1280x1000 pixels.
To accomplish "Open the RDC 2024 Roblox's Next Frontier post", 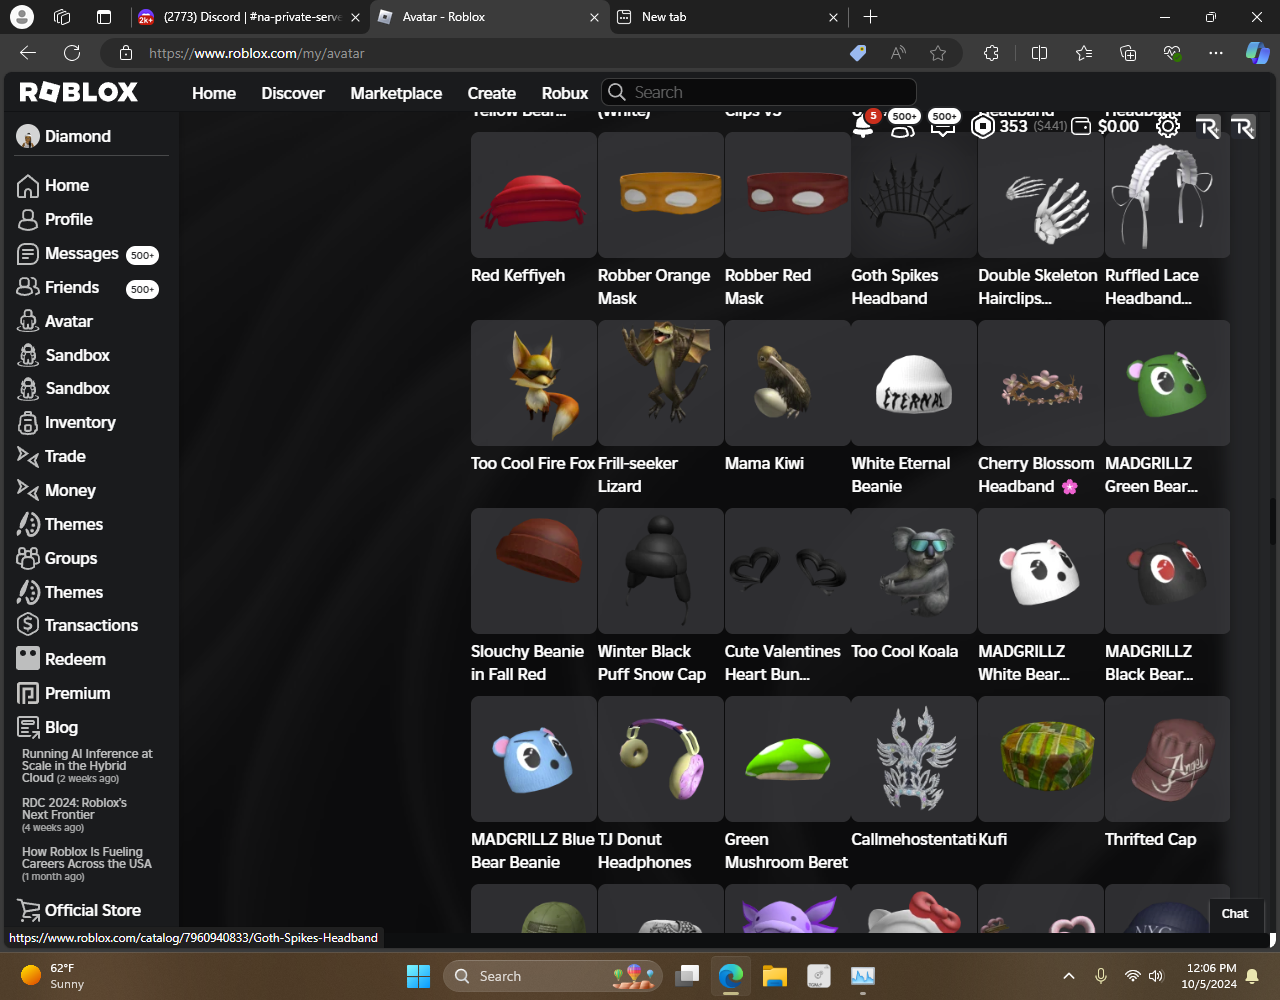I will point(74,815).
